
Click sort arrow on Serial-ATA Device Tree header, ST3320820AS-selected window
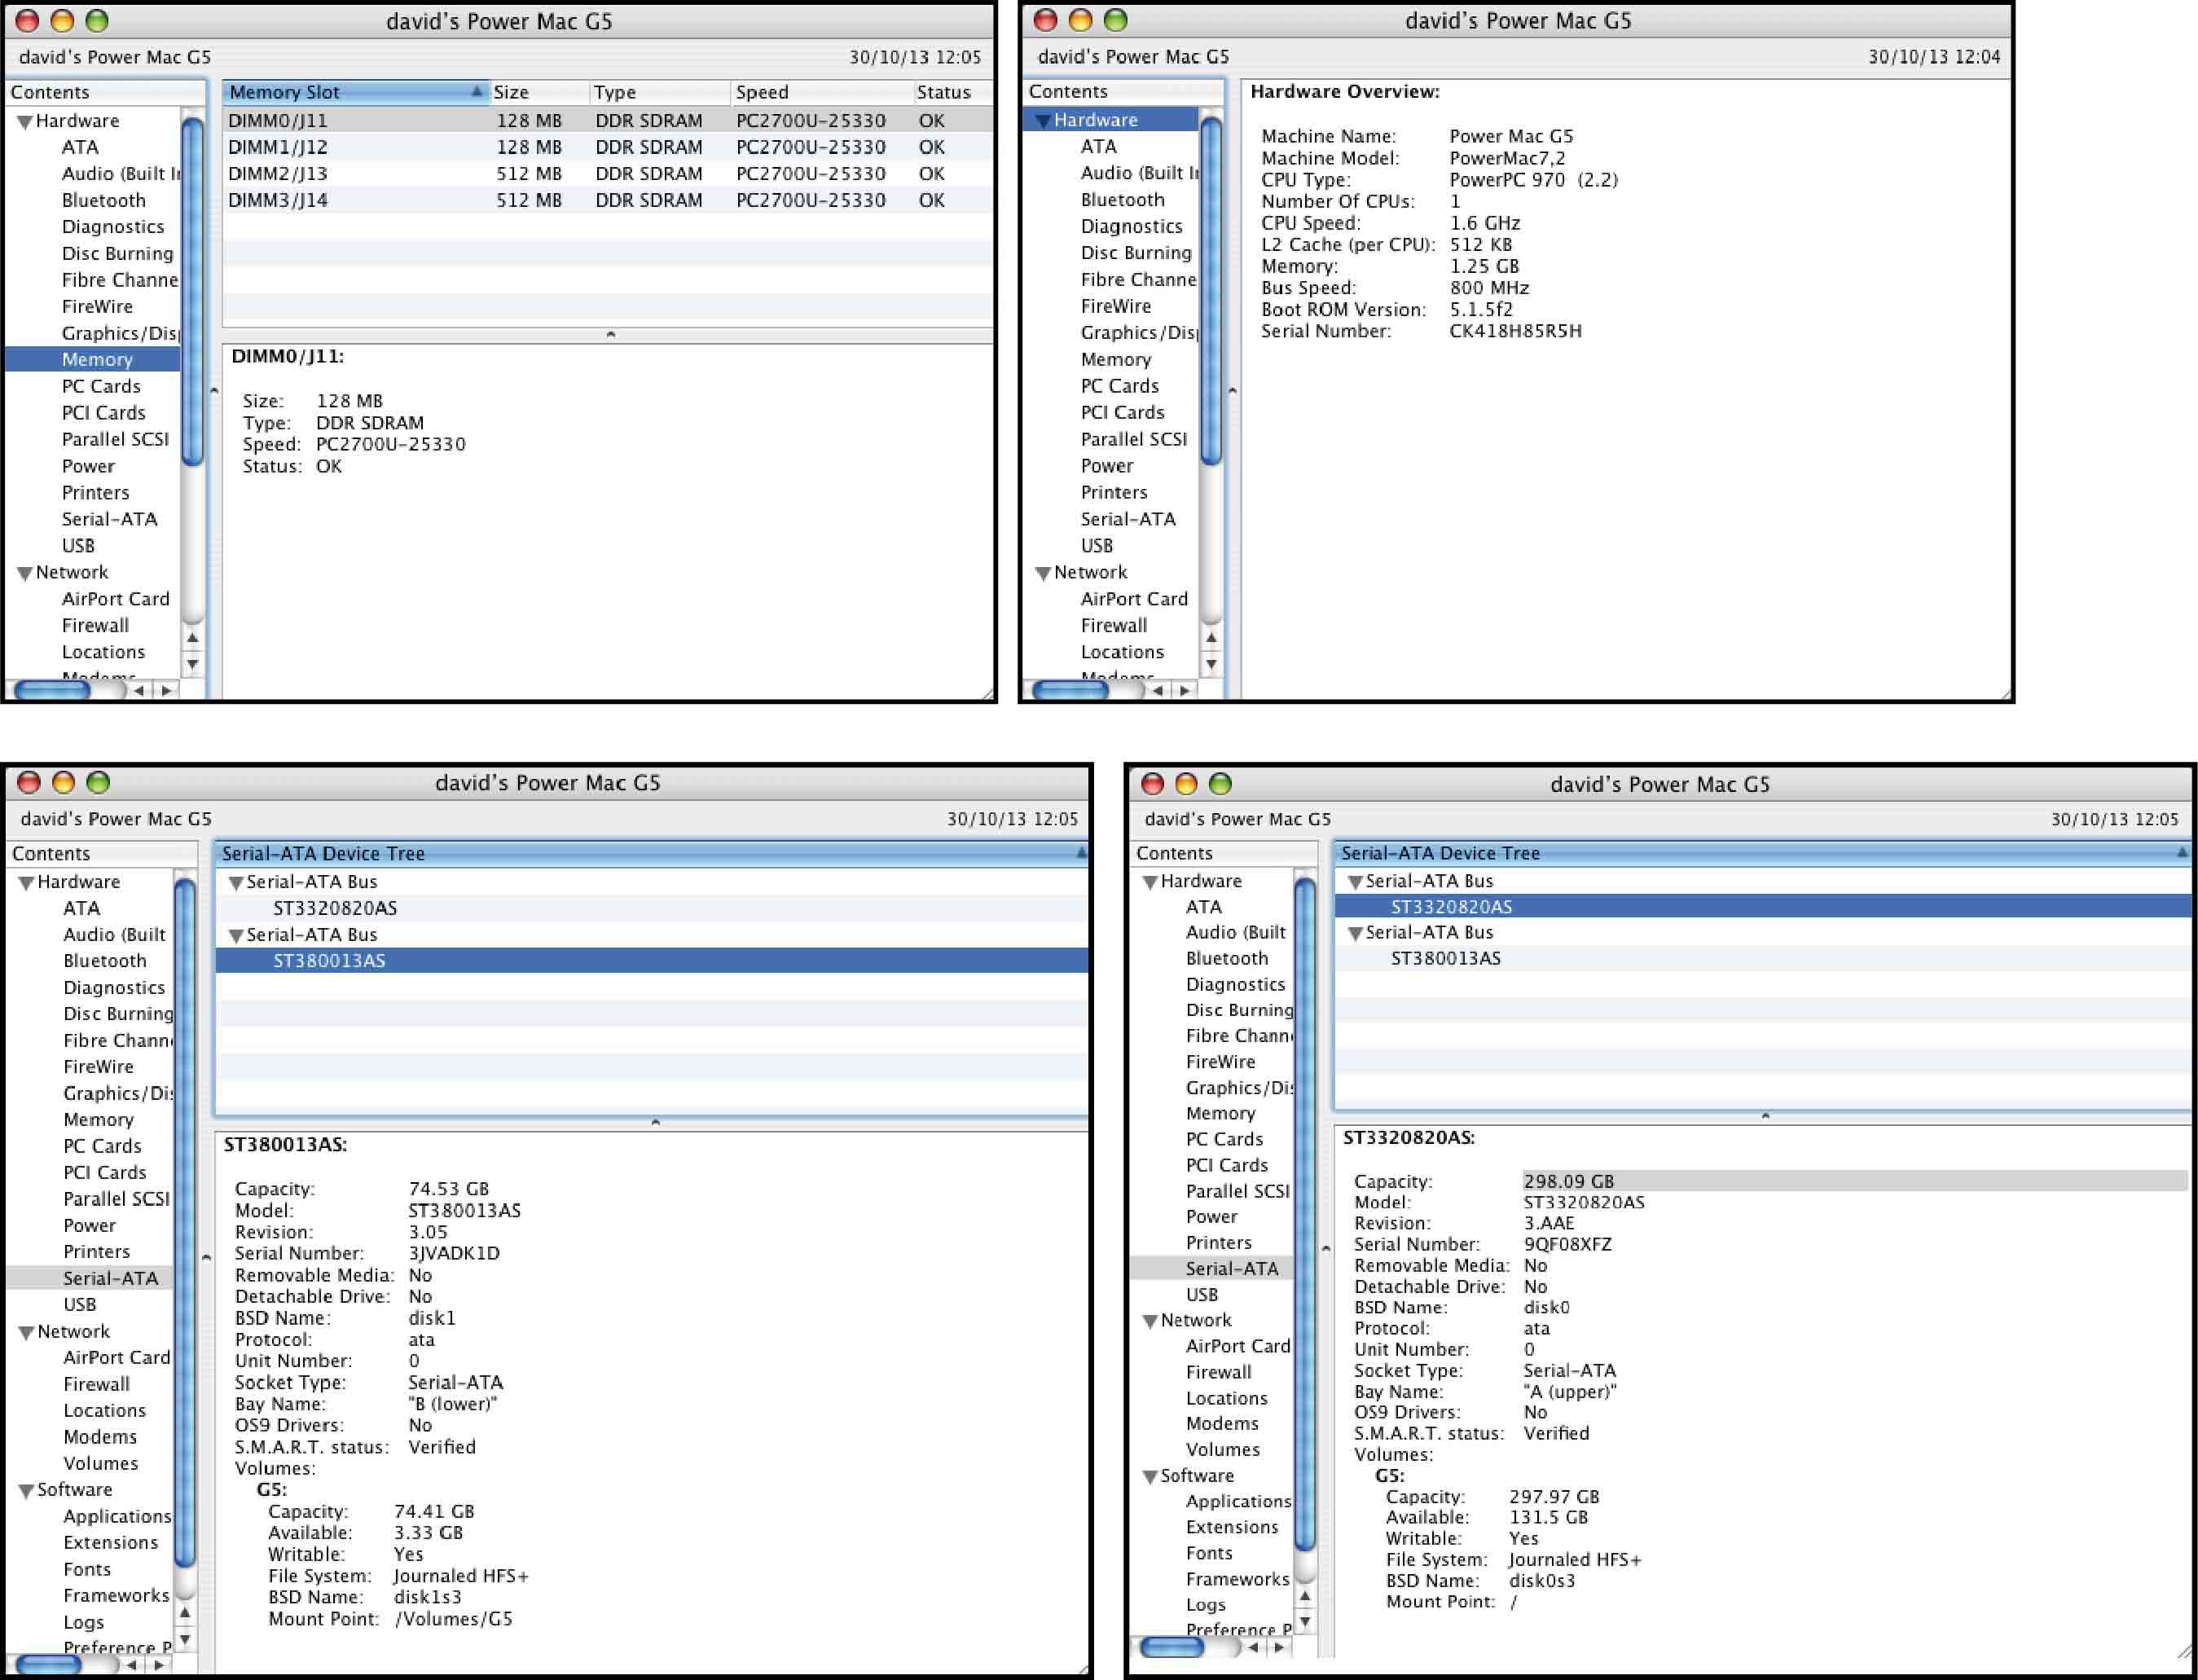click(2182, 853)
